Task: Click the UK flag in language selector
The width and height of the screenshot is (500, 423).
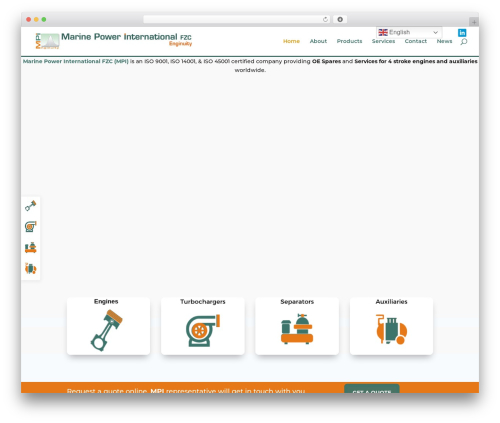Action: point(383,32)
